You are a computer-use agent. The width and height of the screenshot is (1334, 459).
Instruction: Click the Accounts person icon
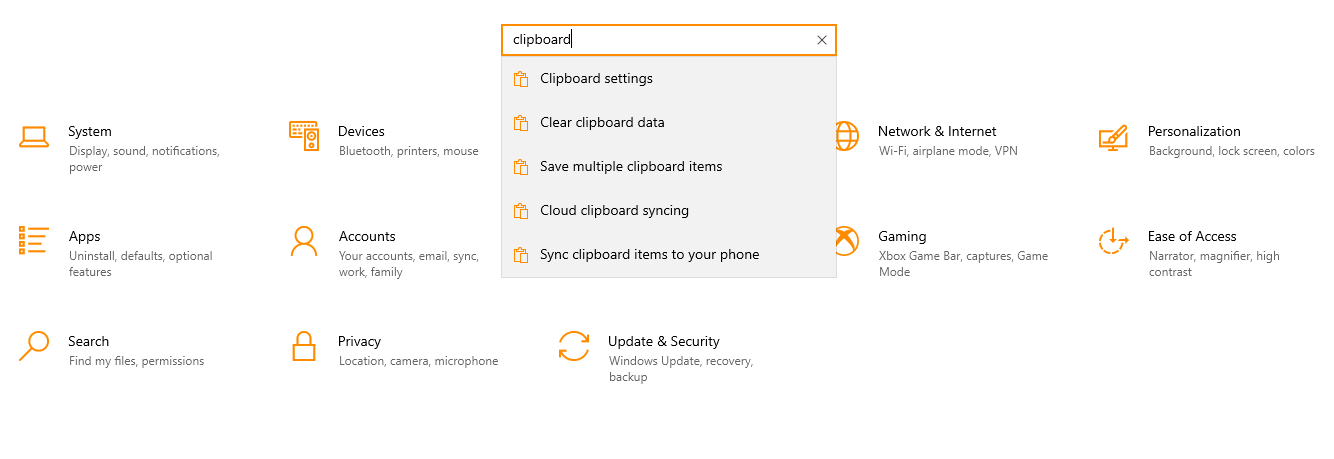304,241
